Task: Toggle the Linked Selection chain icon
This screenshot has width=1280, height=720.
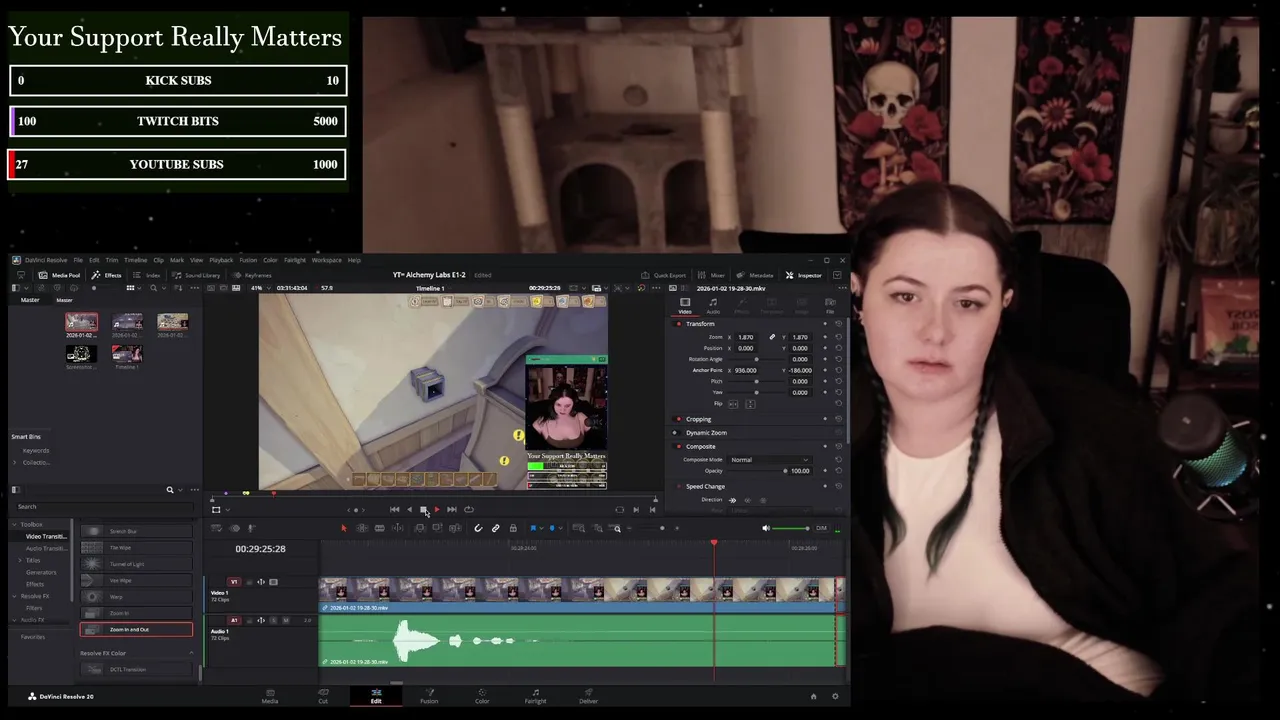Action: (496, 528)
